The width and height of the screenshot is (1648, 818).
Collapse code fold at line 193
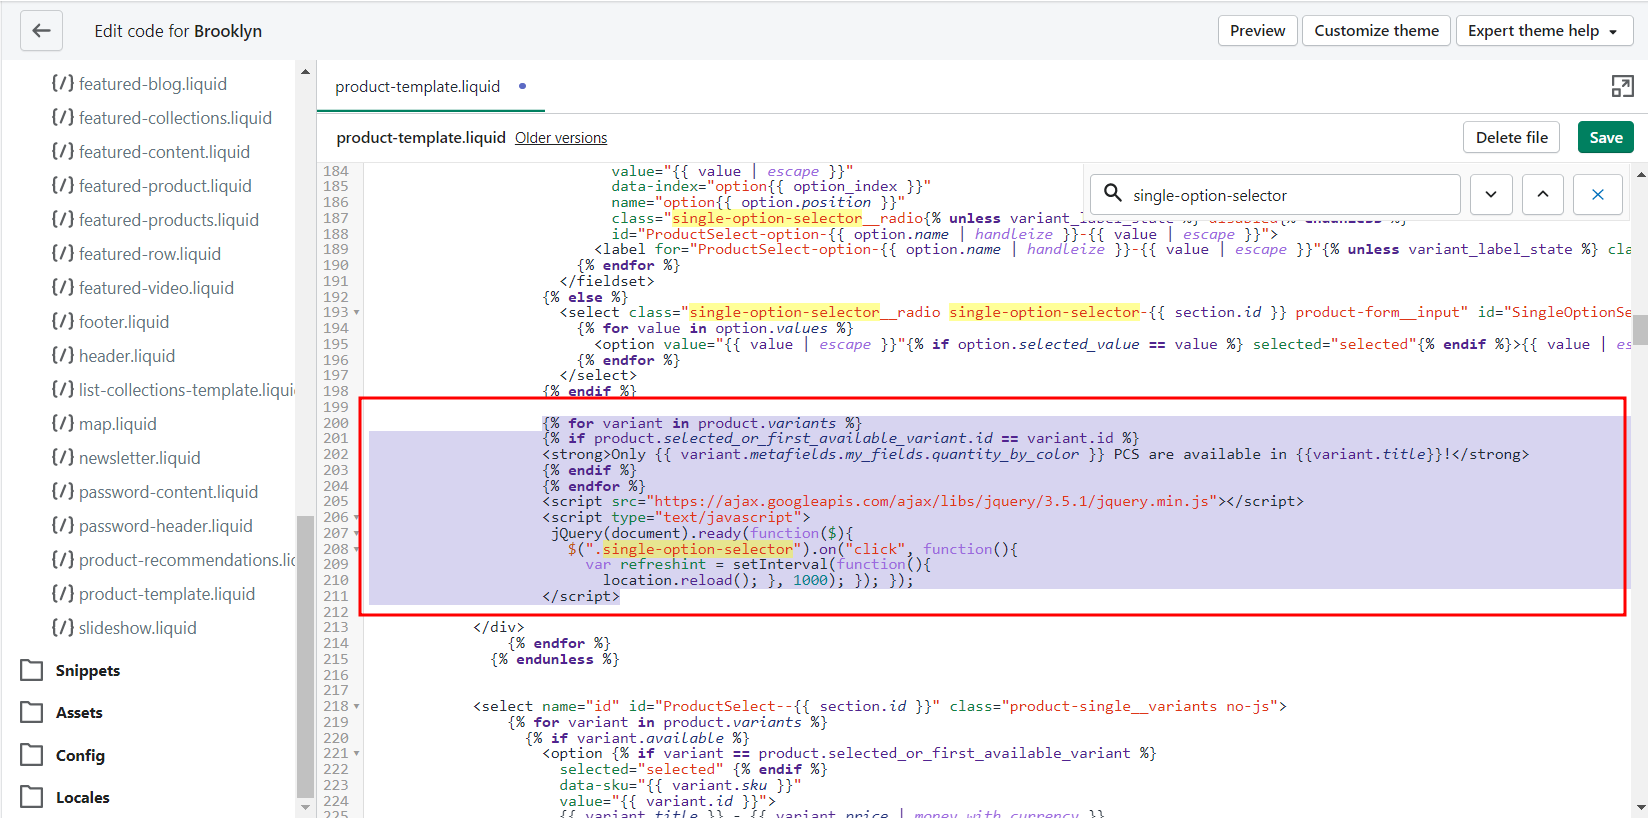356,313
